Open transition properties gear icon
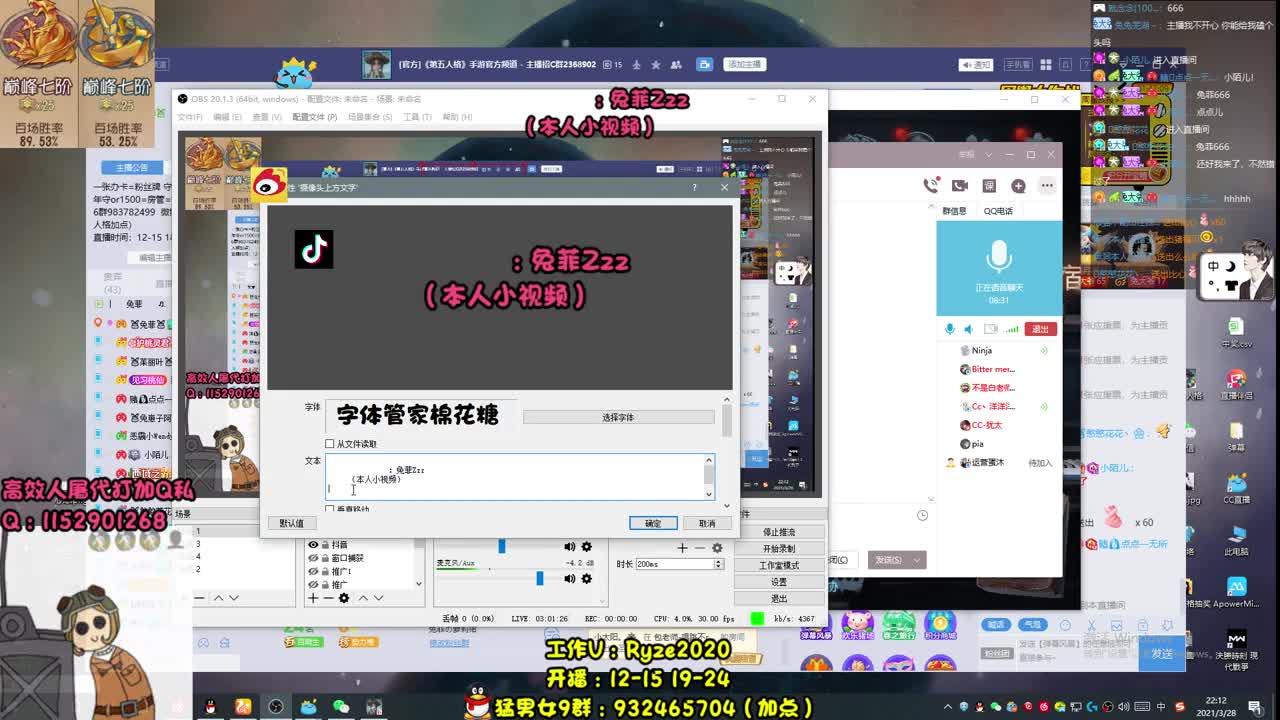 [717, 548]
